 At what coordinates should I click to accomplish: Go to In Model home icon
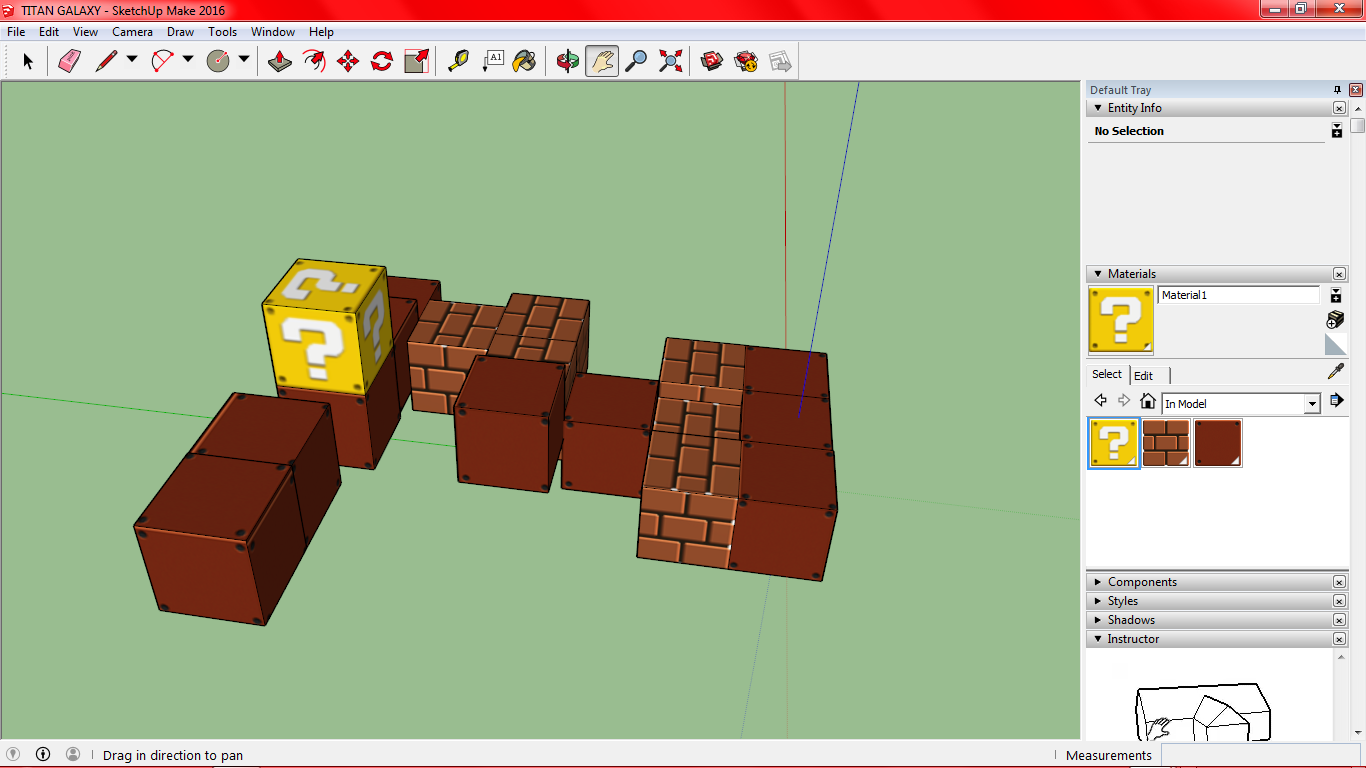click(x=1148, y=402)
